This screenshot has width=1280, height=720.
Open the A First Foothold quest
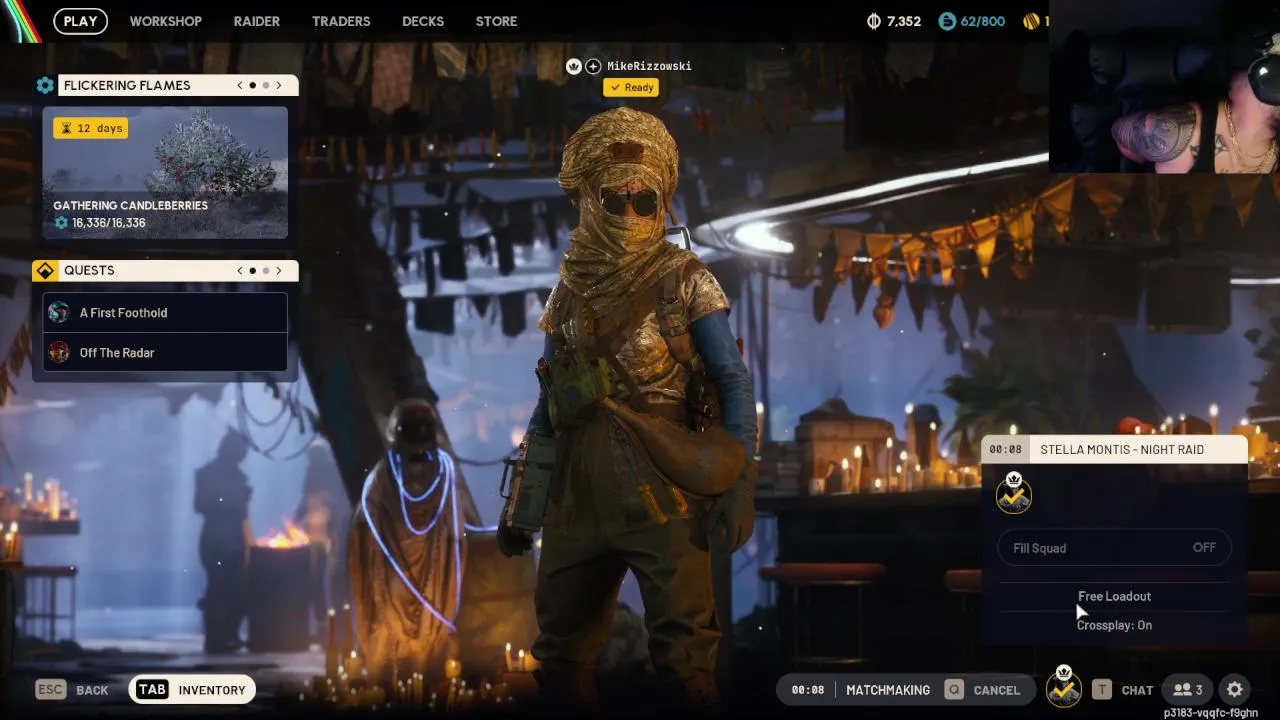tap(165, 312)
